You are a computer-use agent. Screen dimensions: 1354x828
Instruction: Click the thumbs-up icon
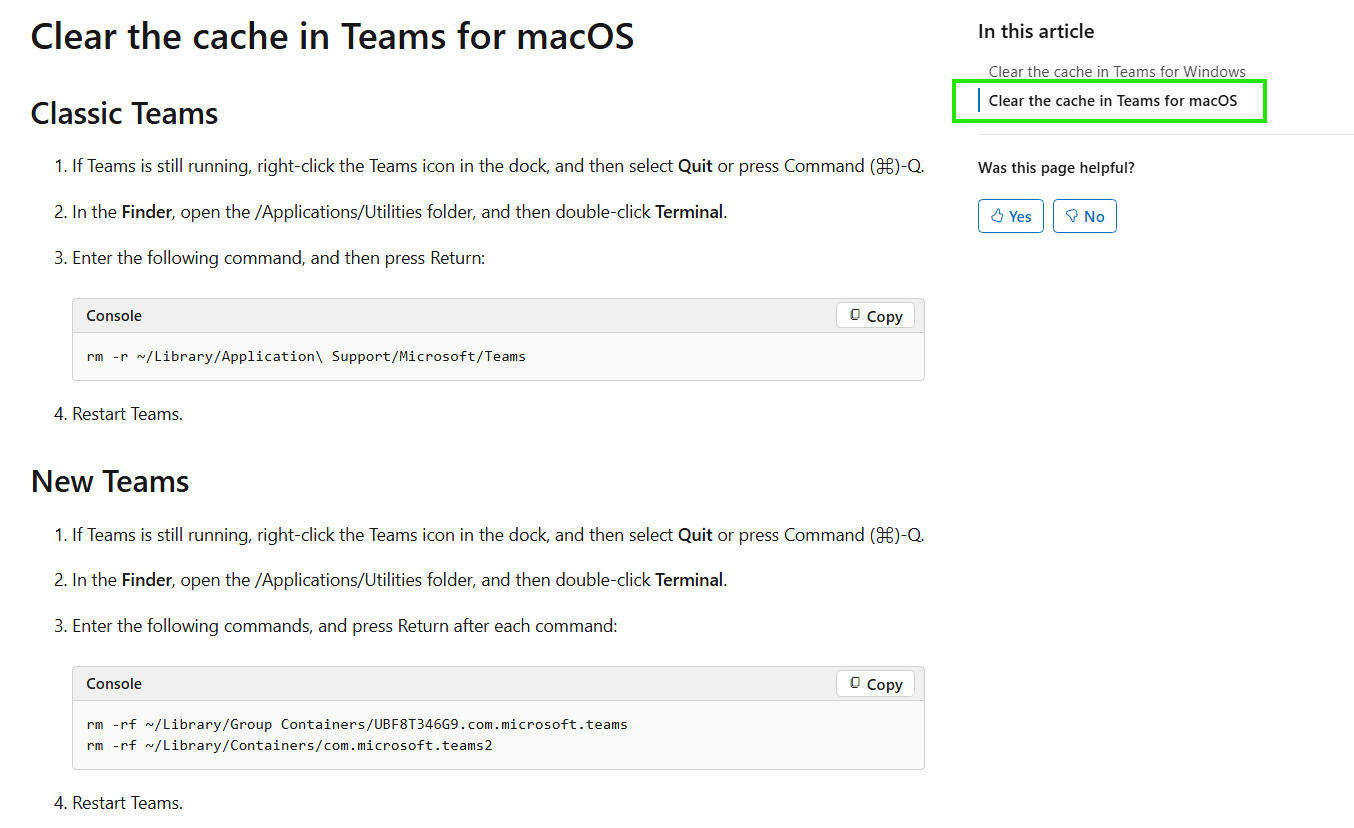click(997, 216)
